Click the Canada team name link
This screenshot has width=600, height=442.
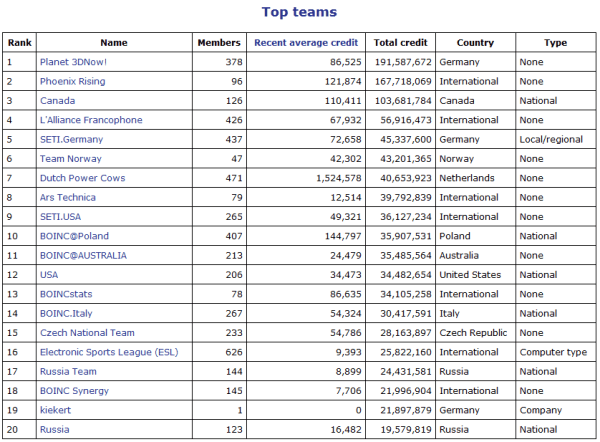(x=57, y=101)
